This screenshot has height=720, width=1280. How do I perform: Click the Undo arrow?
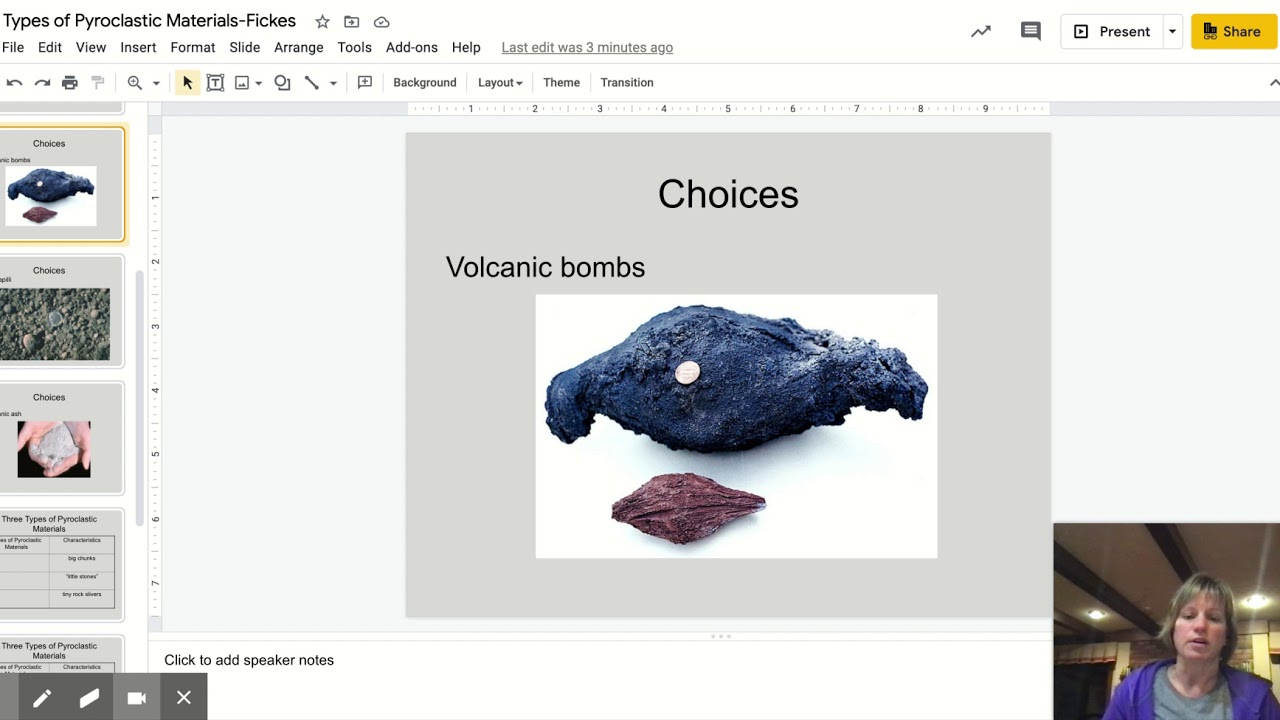[14, 83]
